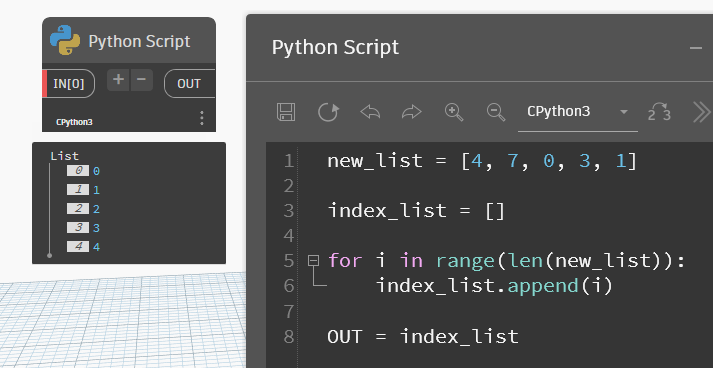This screenshot has height=368, width=713.
Task: Redo the edit with right arrow icon
Action: pyautogui.click(x=412, y=111)
